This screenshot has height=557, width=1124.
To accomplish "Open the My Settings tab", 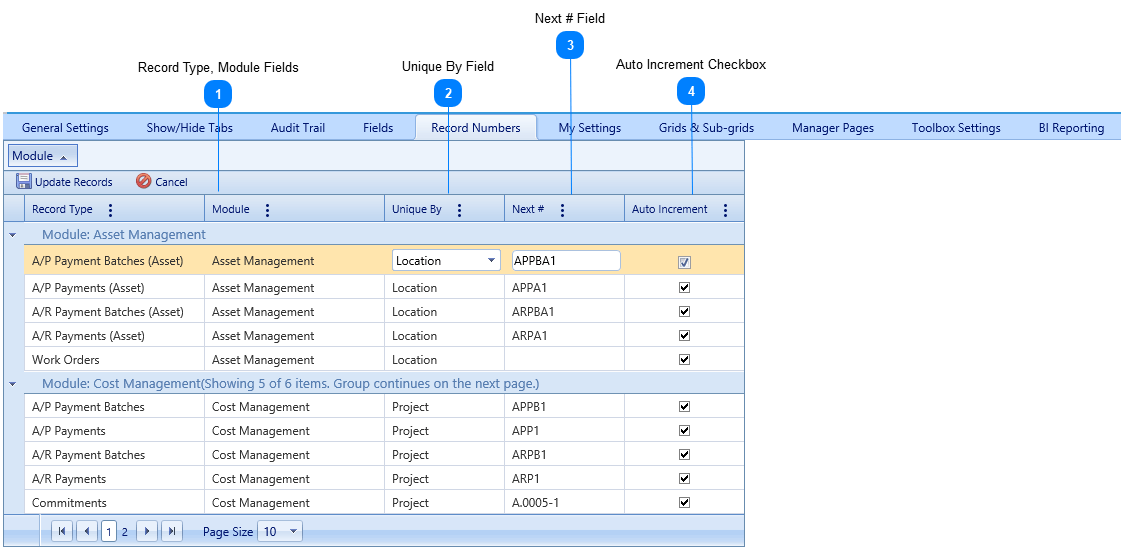I will [589, 128].
